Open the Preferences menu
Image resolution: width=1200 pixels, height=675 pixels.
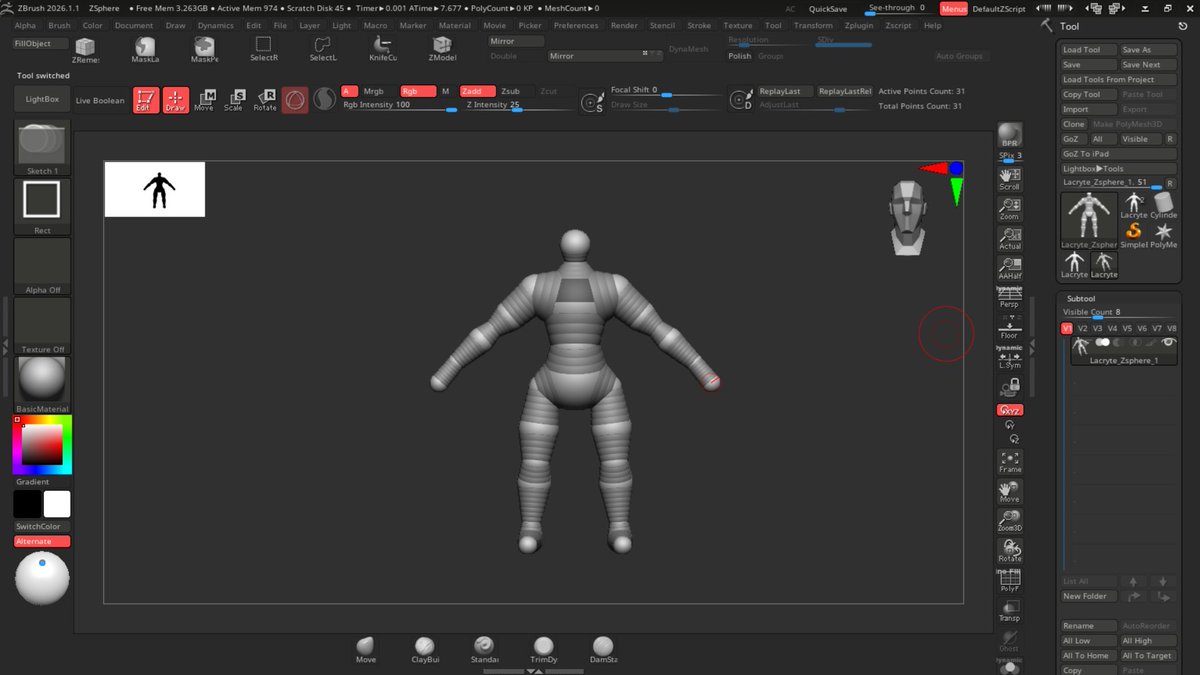coord(576,25)
